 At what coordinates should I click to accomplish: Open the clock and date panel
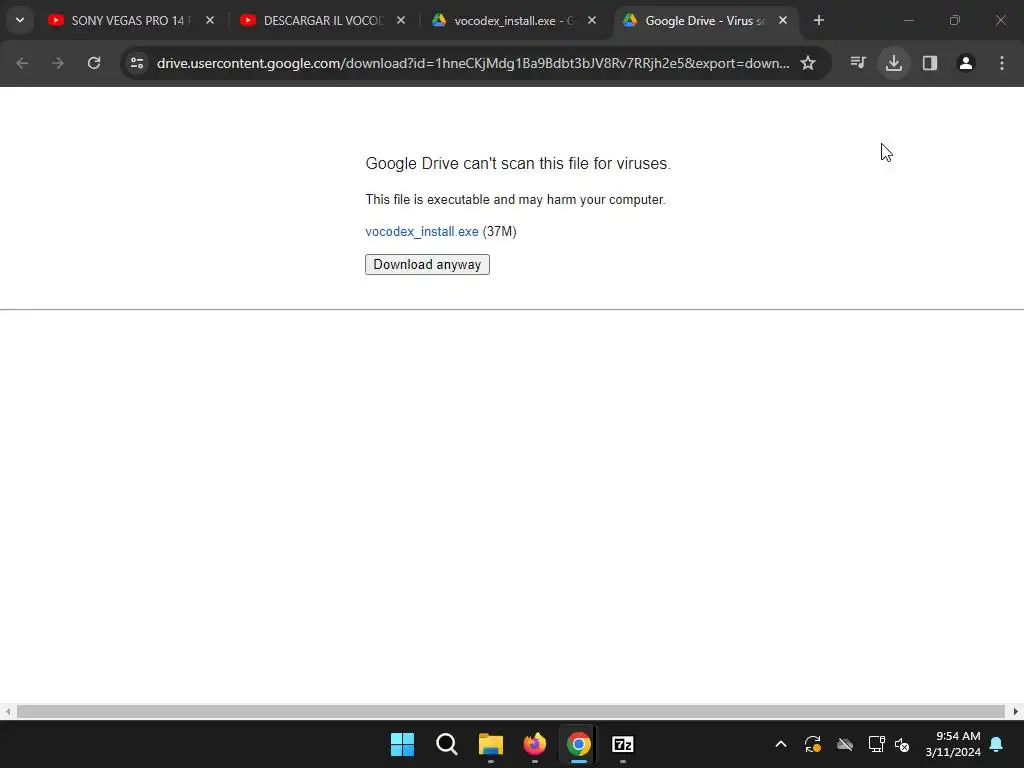953,744
